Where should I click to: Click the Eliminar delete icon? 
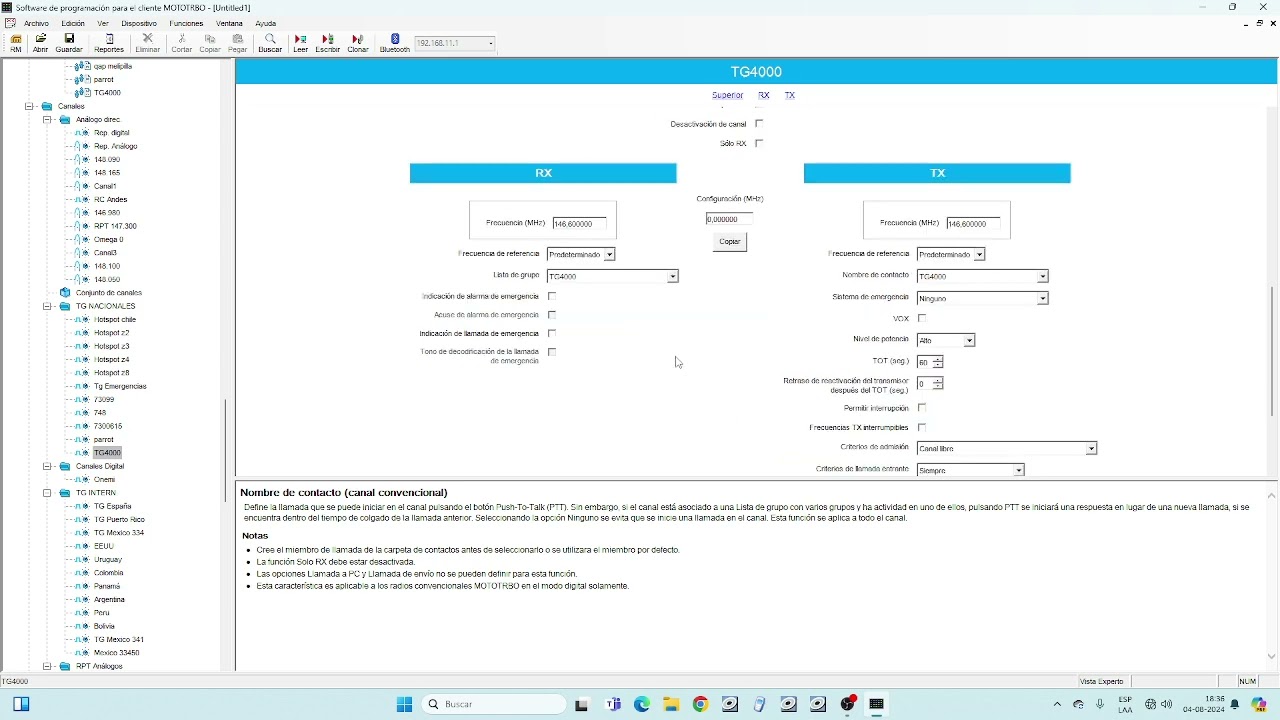point(148,43)
